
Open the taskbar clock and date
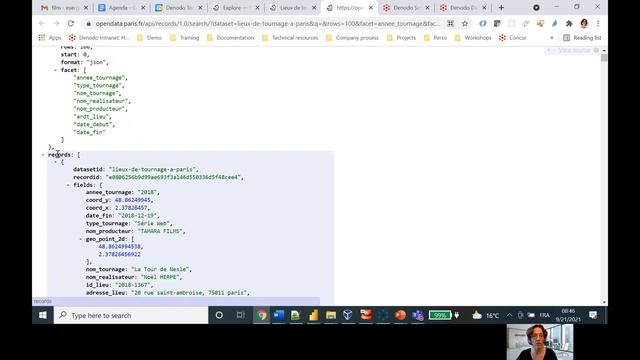tap(568, 315)
